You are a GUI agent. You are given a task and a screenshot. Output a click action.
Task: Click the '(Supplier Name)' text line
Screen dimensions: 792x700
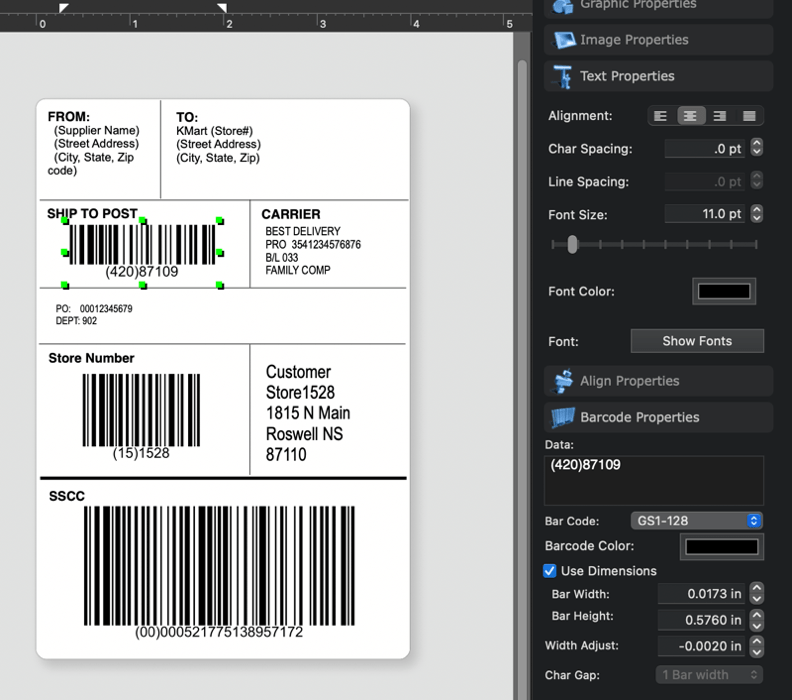pyautogui.click(x=96, y=130)
